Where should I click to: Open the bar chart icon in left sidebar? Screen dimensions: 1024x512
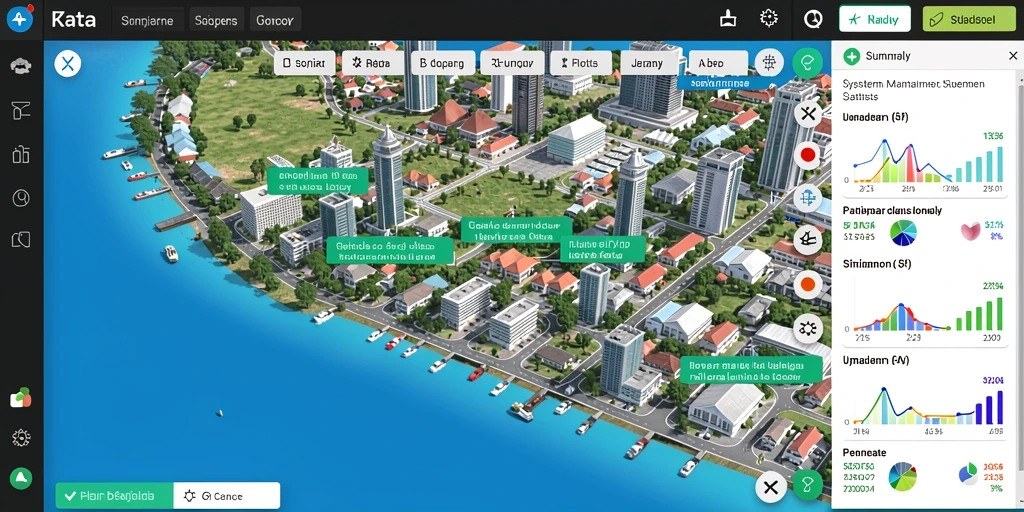click(21, 153)
